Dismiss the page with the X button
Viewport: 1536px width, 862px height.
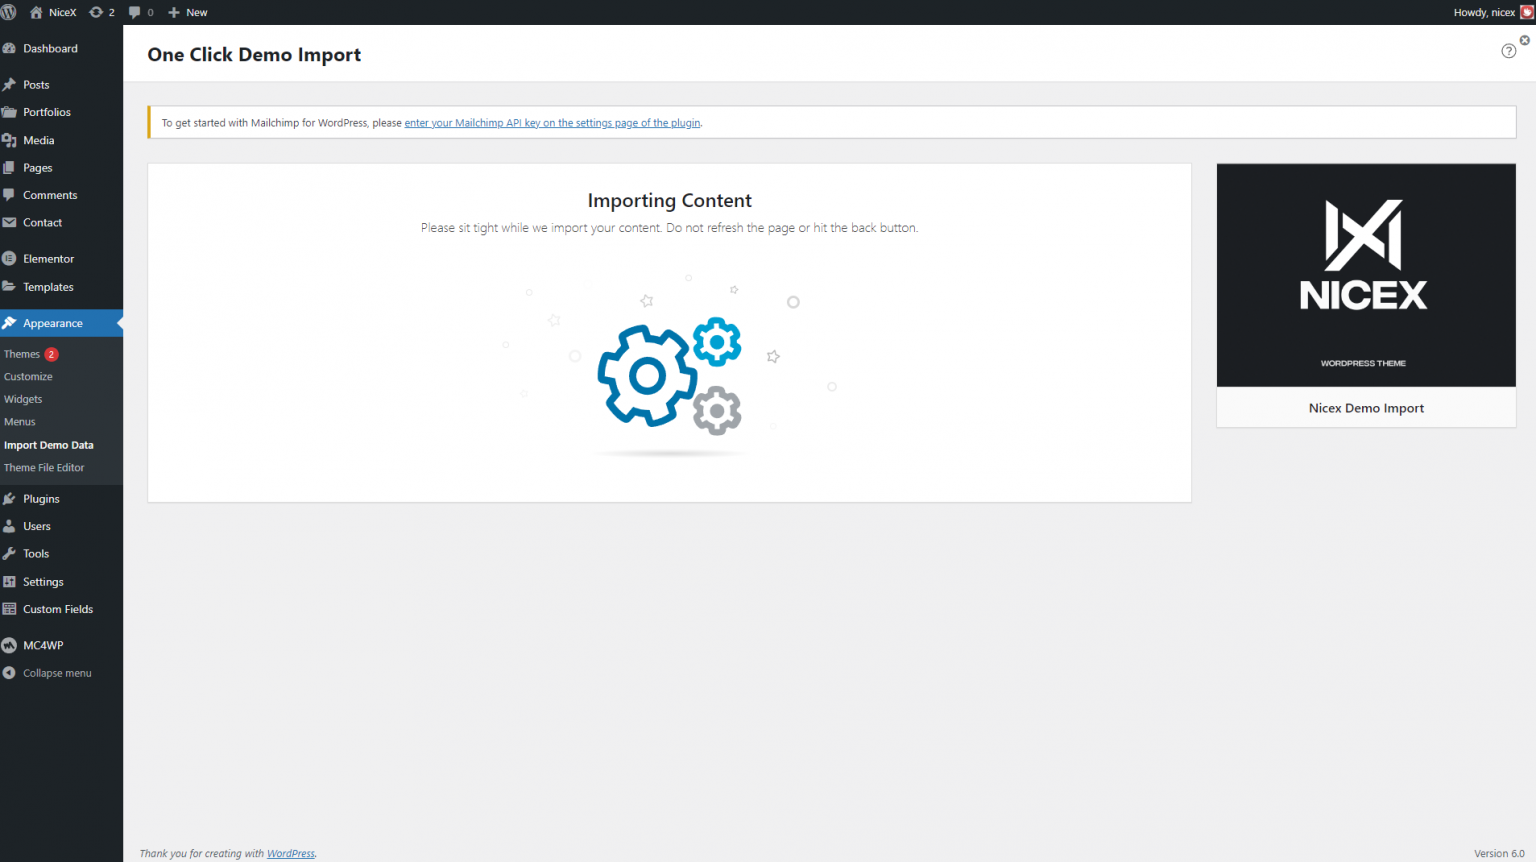pos(1524,40)
